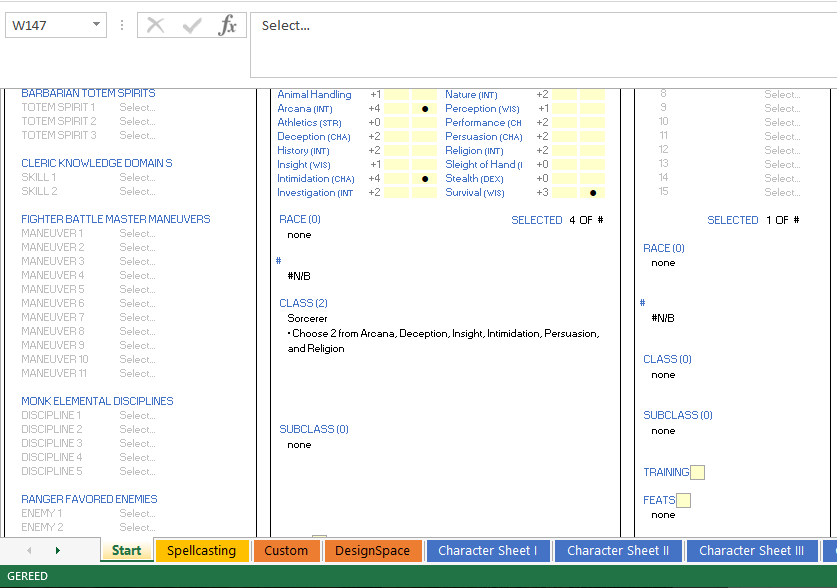The image size is (837, 588).
Task: Click the Nature (INT) skill label
Action: tap(471, 94)
